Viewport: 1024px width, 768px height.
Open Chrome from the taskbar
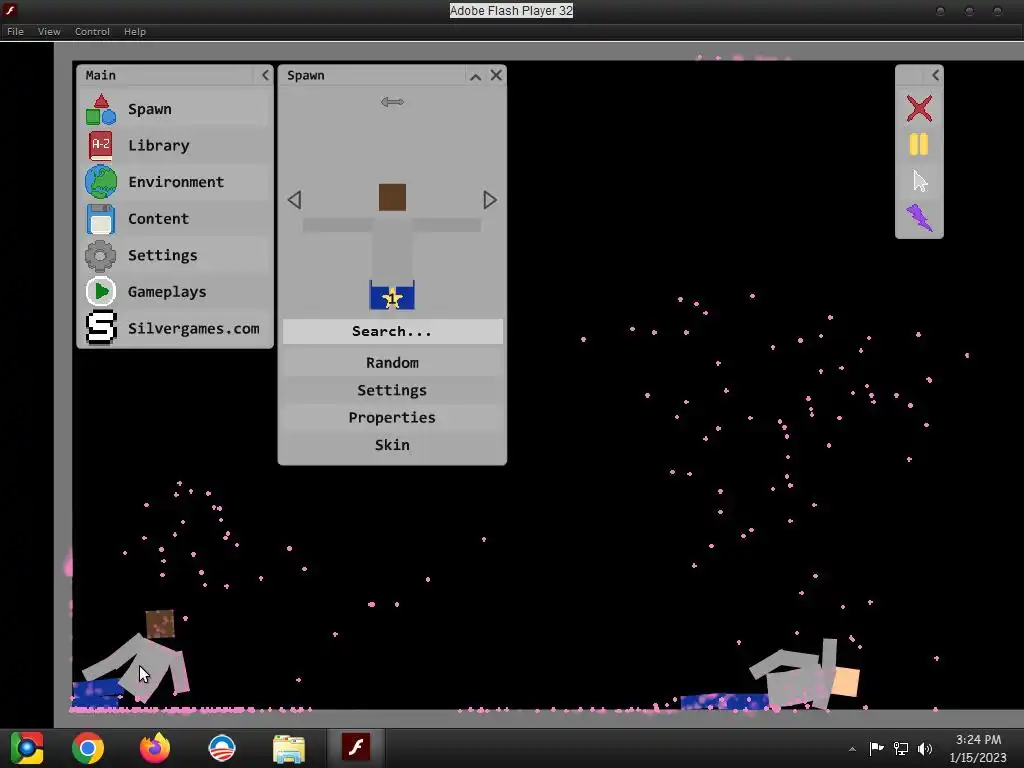88,748
